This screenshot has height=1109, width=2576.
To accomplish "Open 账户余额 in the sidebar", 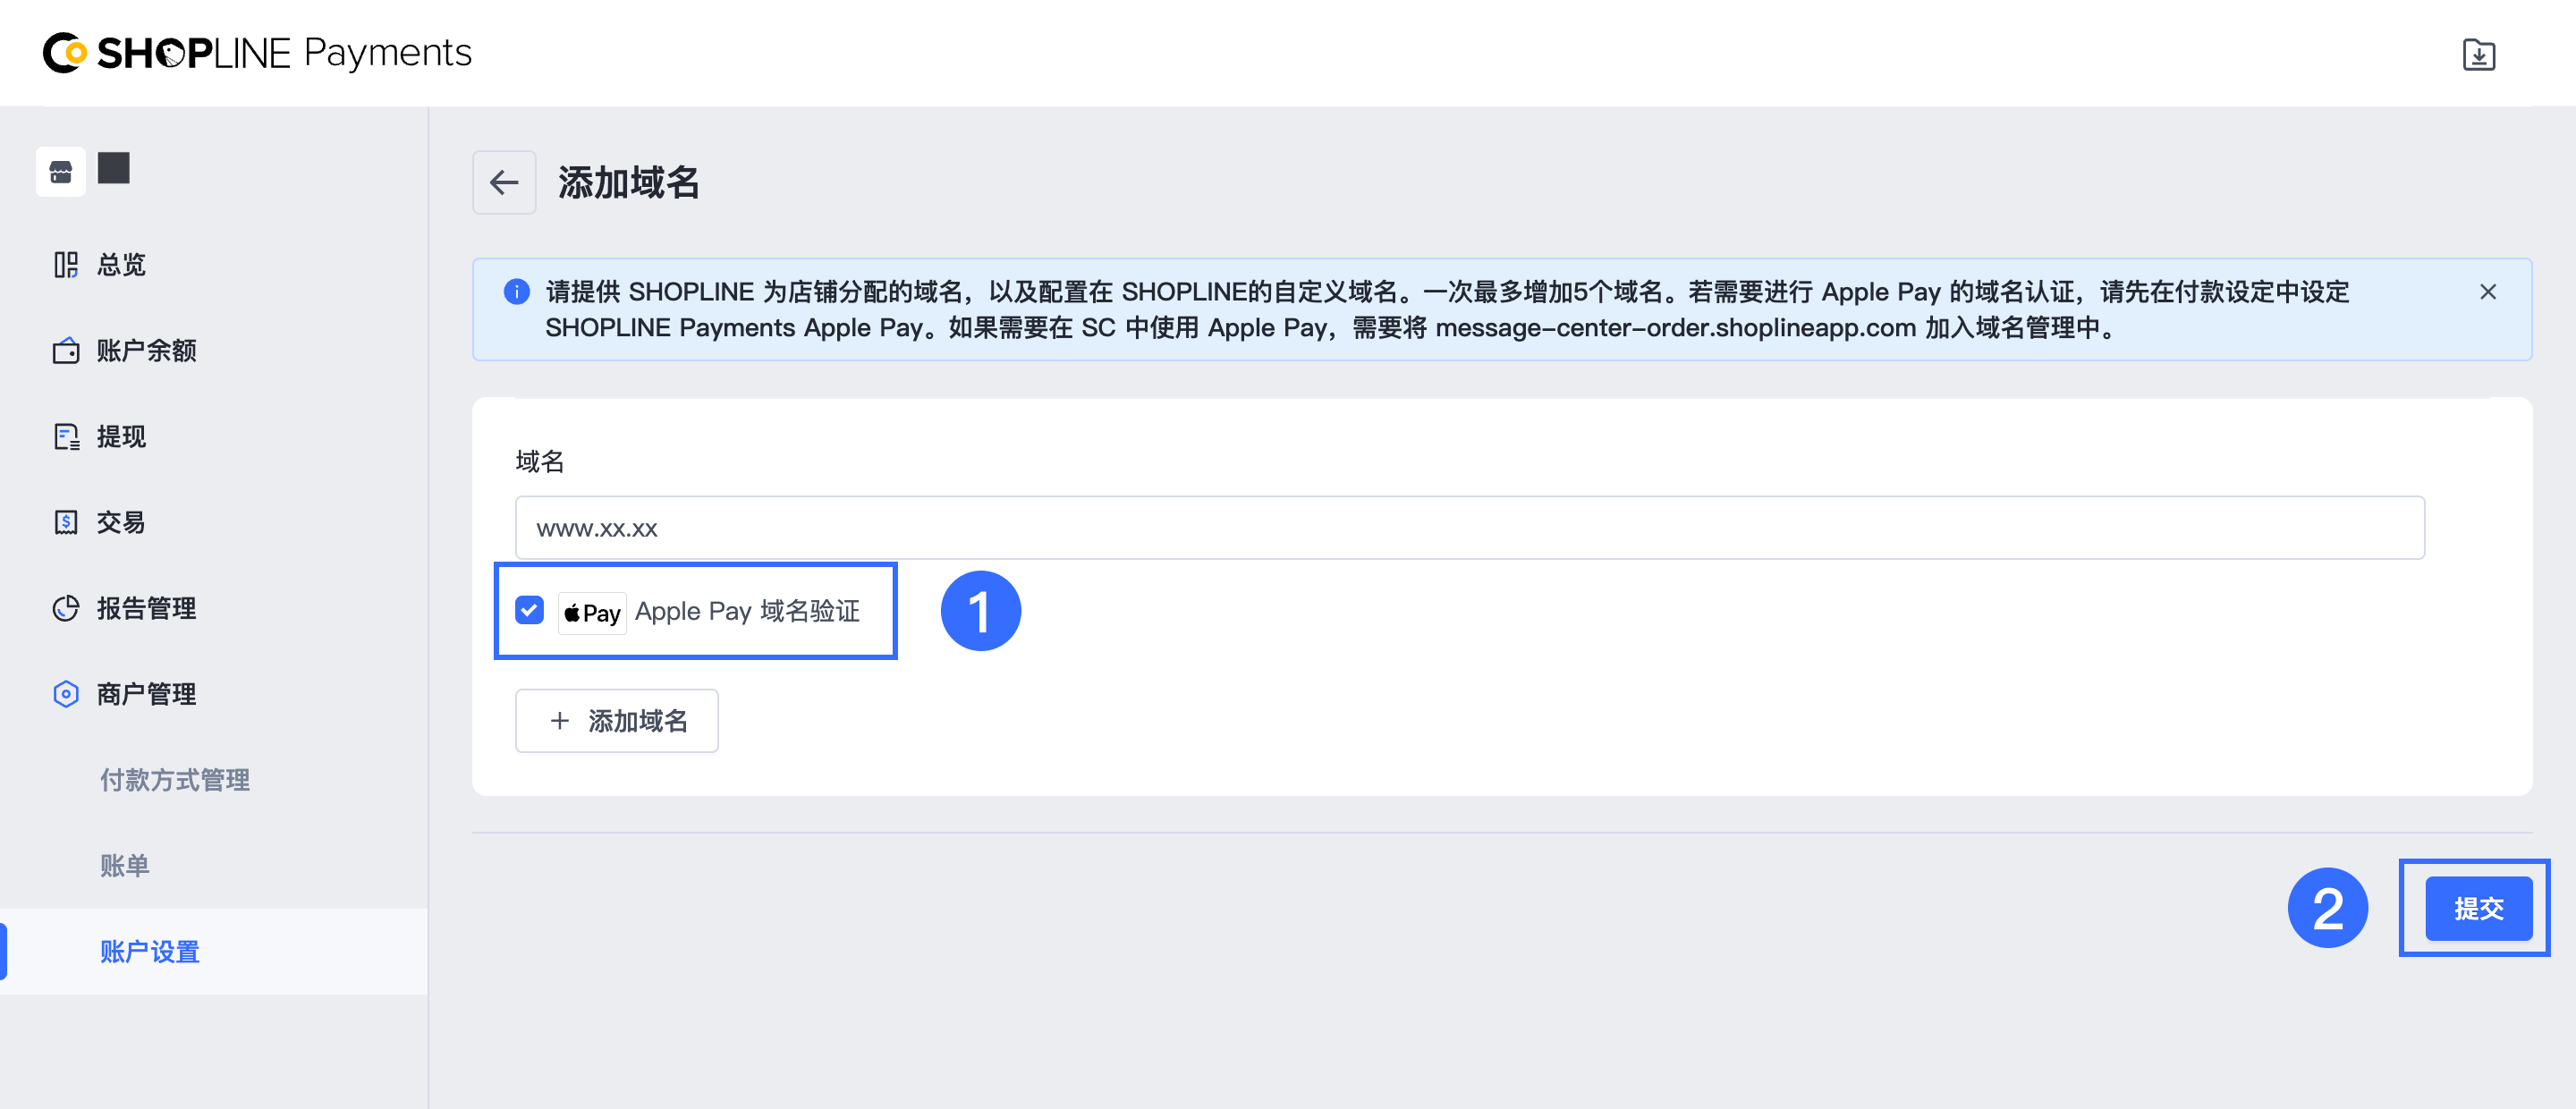I will click(146, 351).
